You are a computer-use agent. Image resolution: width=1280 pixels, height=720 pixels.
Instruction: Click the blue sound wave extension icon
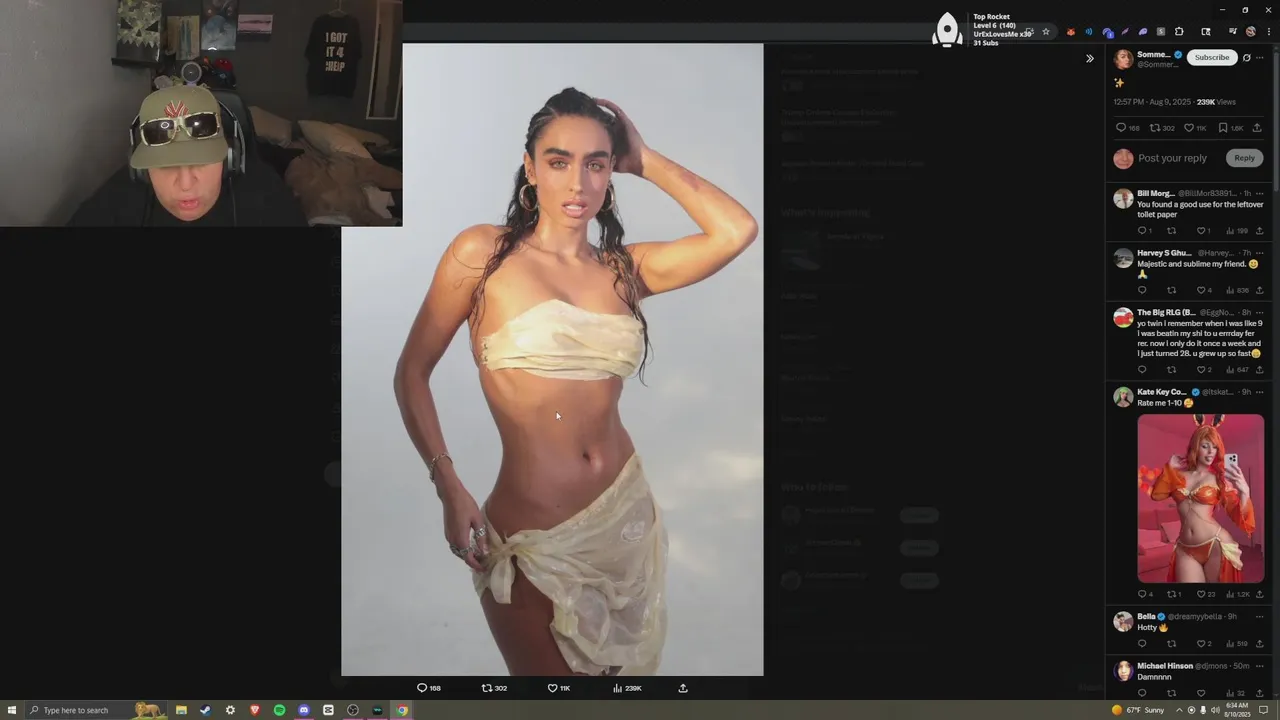click(x=1089, y=32)
